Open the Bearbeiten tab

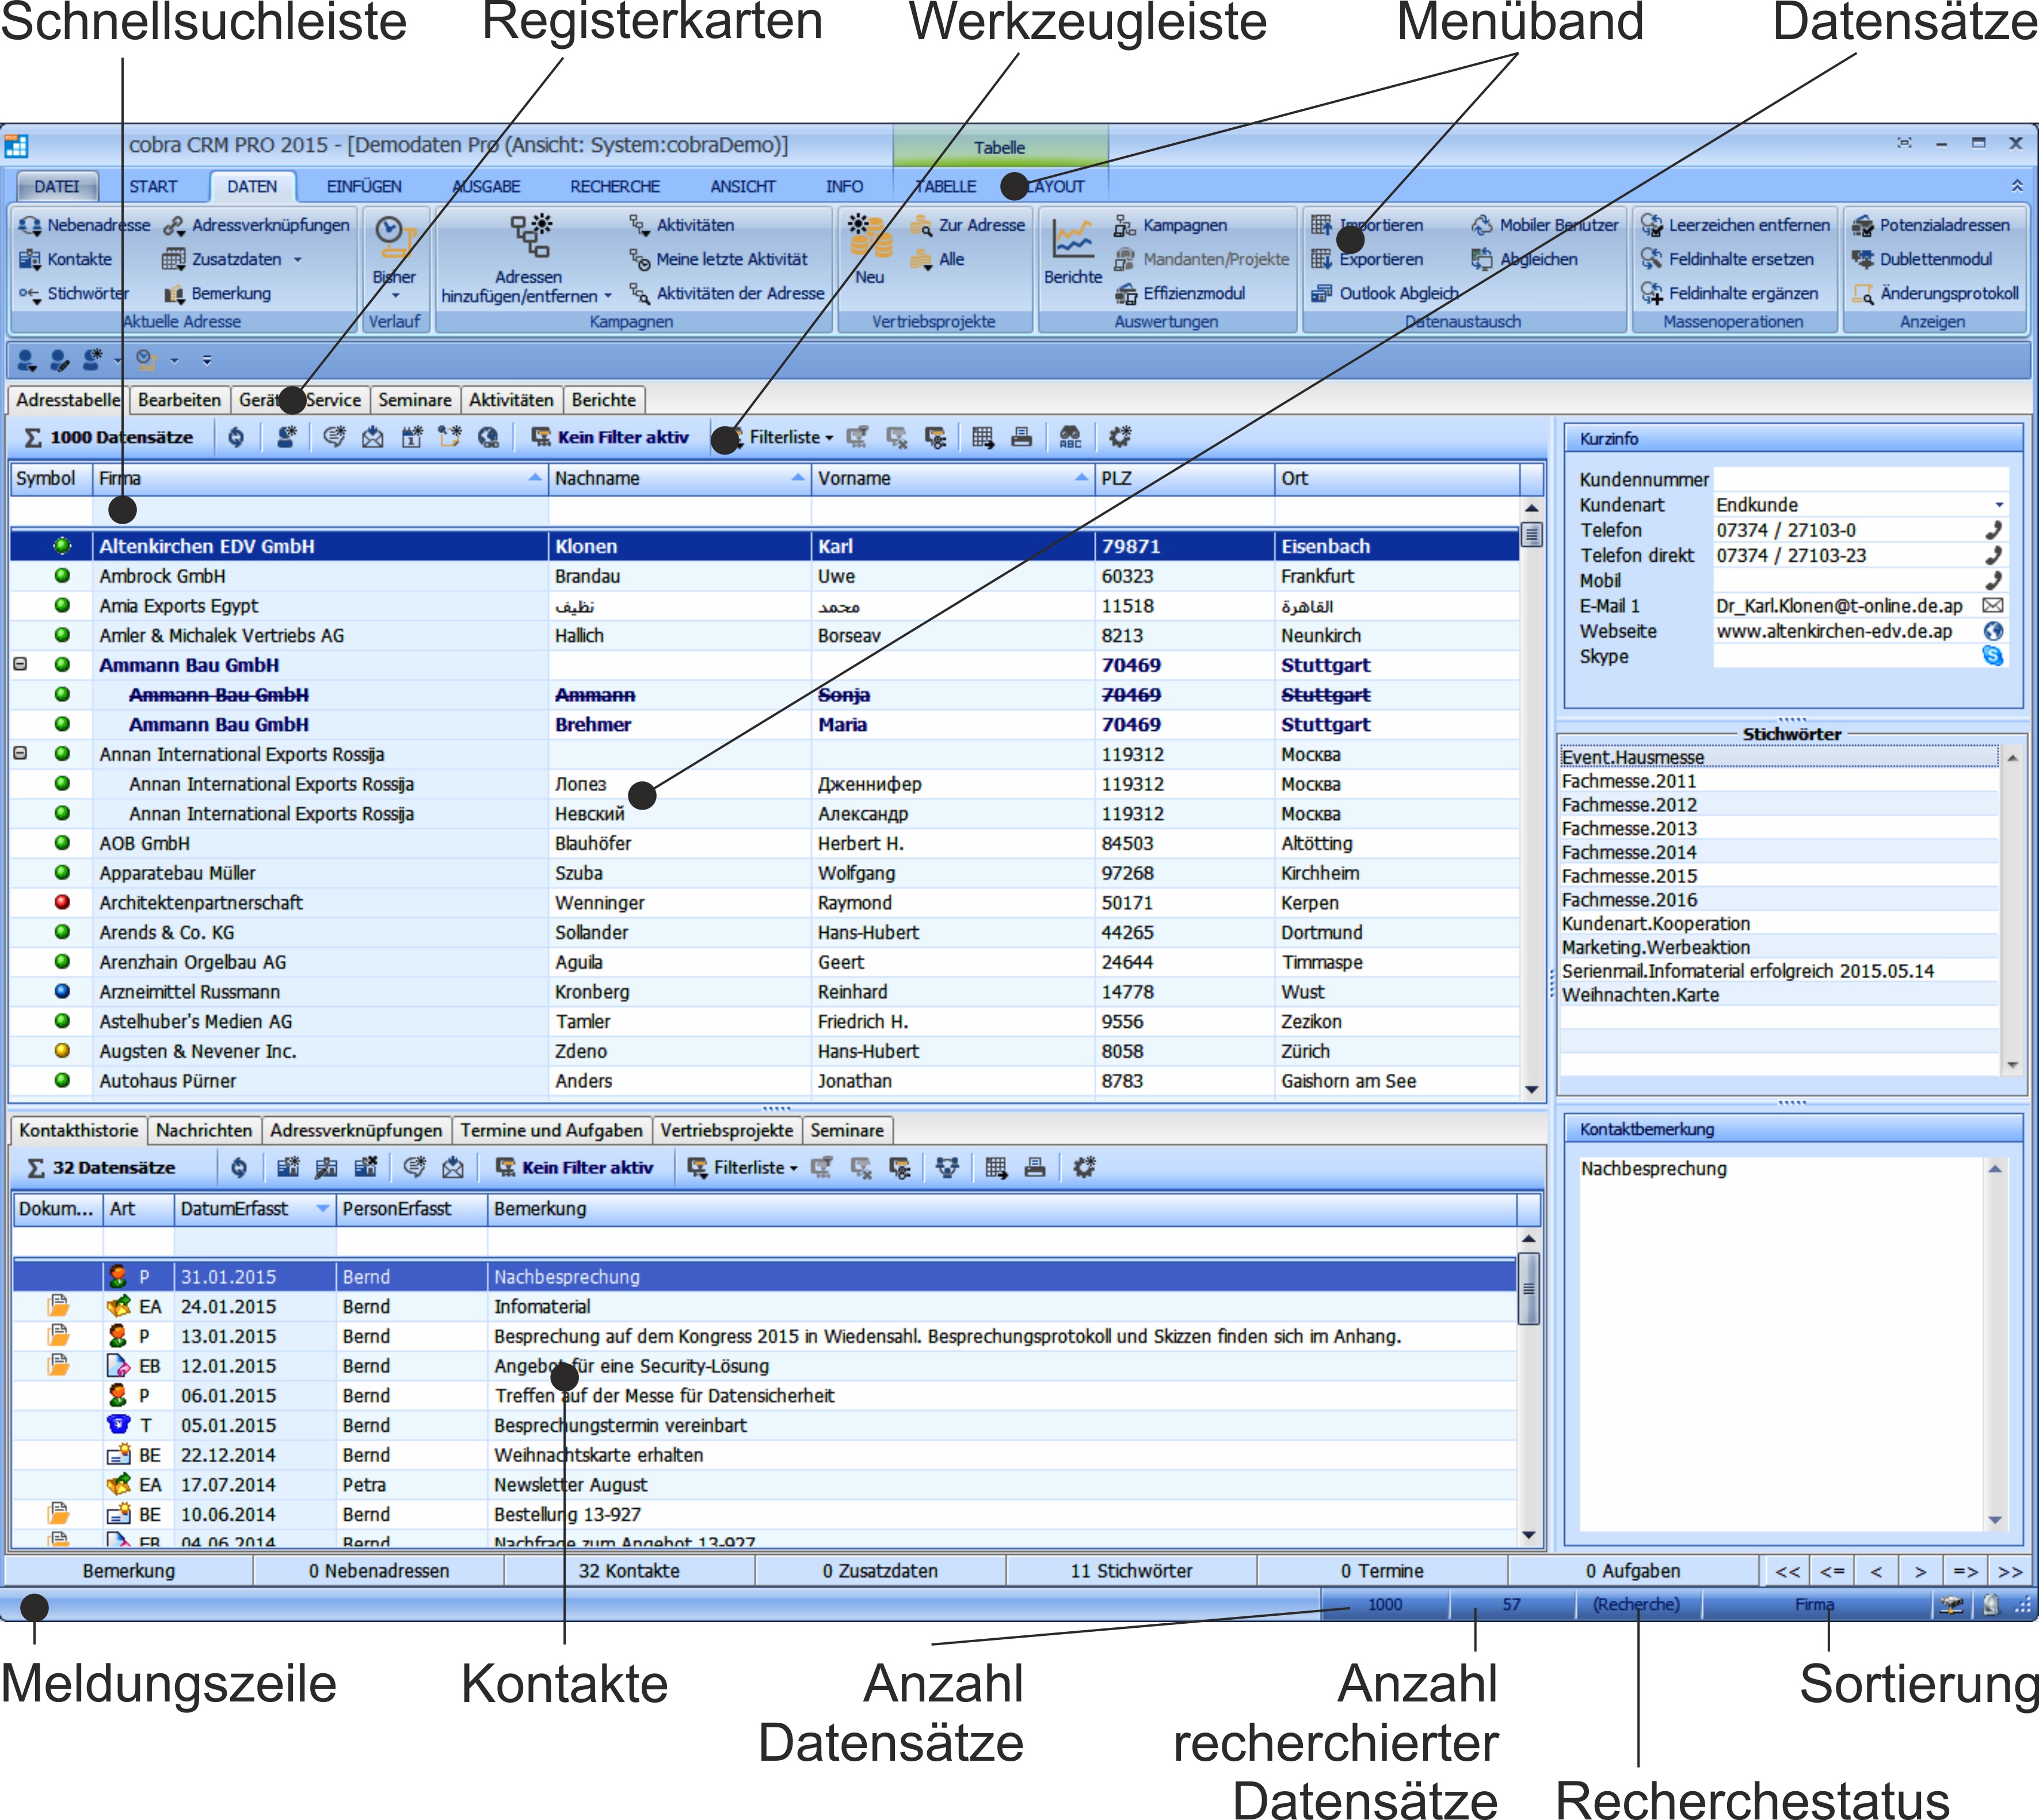click(180, 400)
